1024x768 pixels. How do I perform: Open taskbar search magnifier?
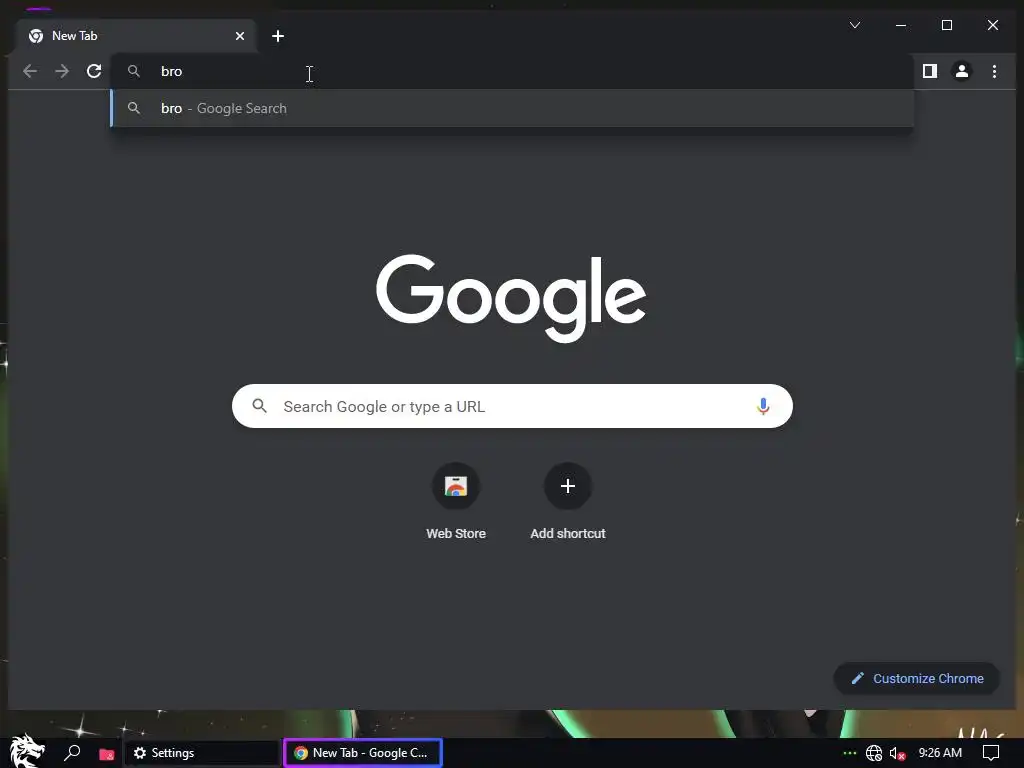[x=72, y=753]
